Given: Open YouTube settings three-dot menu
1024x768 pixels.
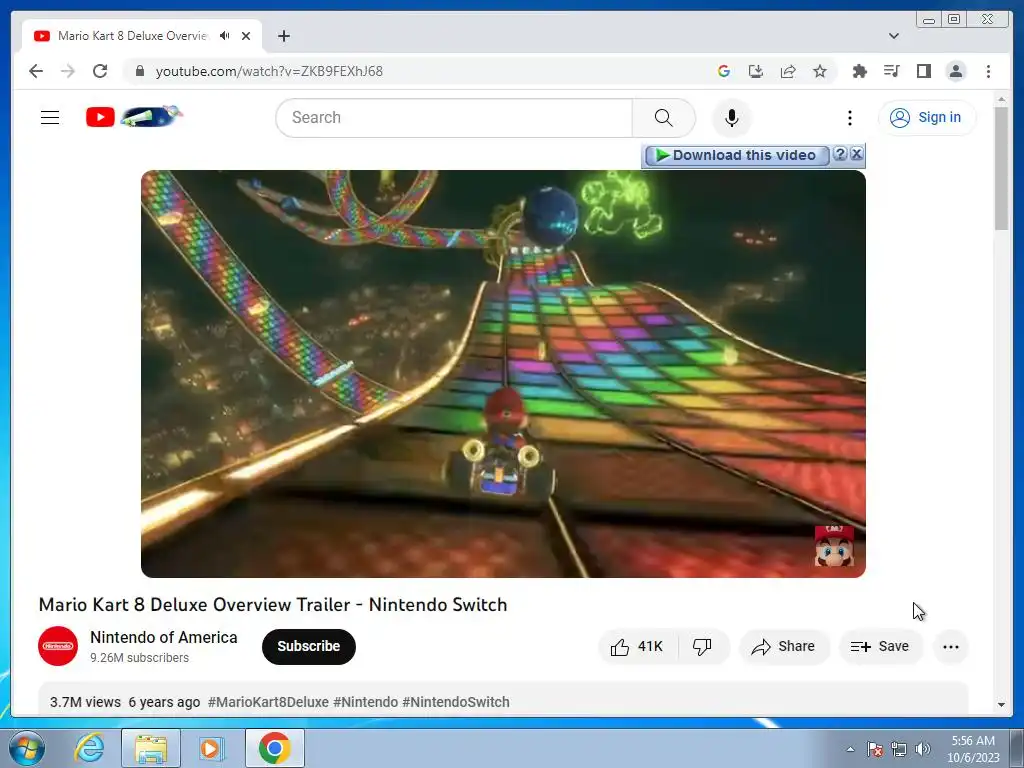Looking at the screenshot, I should tap(850, 118).
